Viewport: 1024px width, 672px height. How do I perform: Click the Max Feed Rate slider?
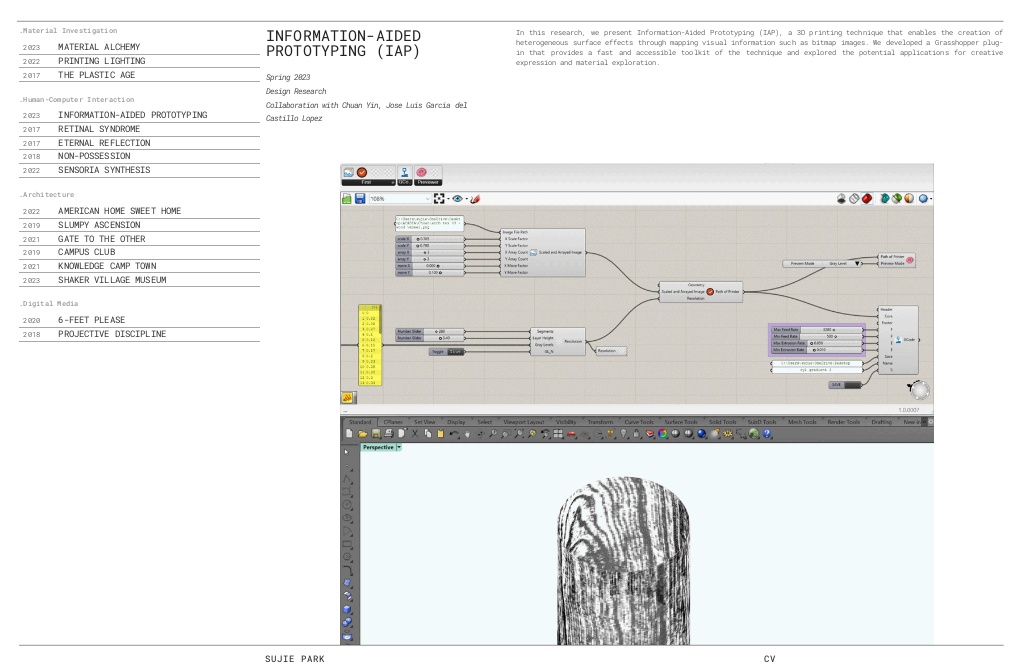tap(827, 330)
